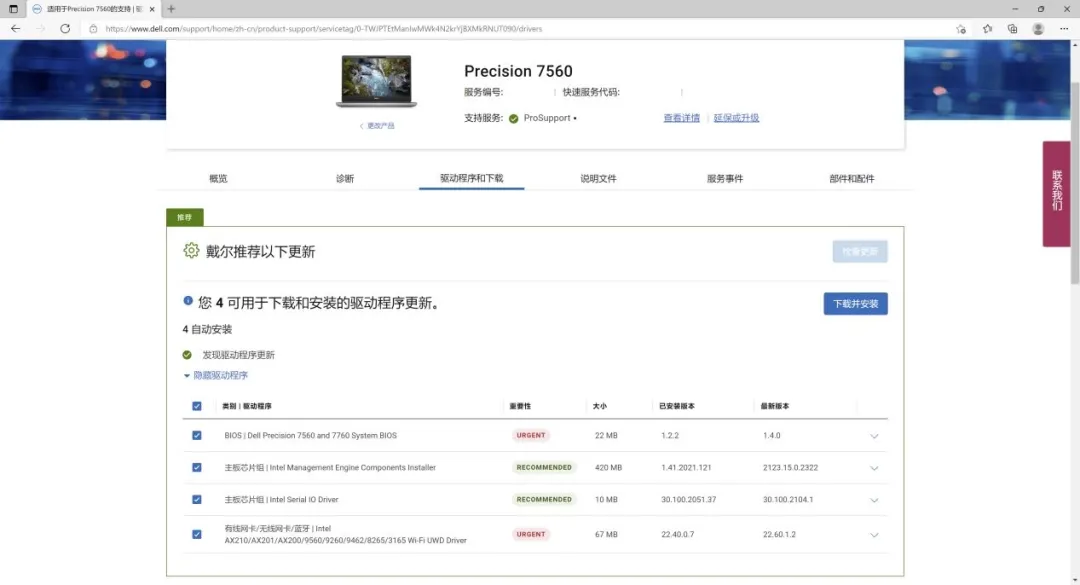Click installed version 30.100.2051.37

coord(689,500)
